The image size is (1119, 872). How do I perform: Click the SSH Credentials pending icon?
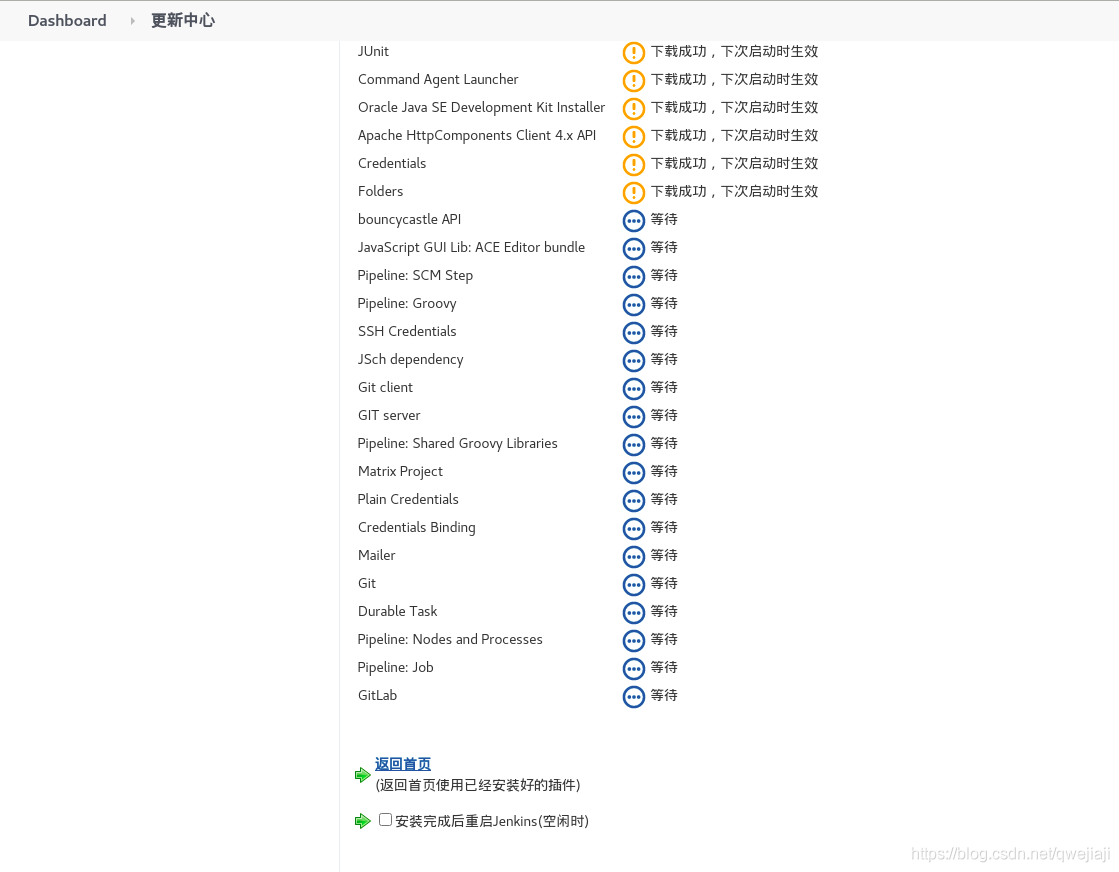click(633, 333)
